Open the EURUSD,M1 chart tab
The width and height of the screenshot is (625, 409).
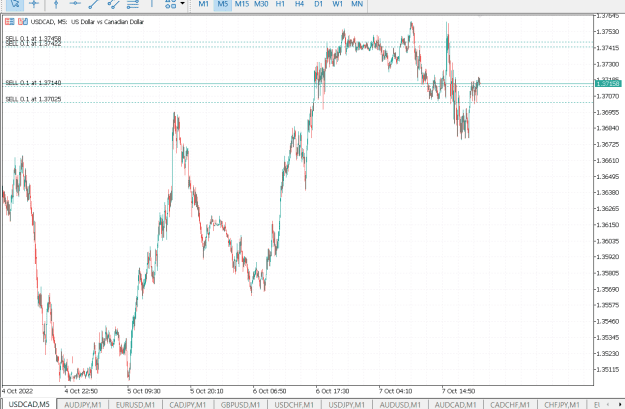point(135,405)
